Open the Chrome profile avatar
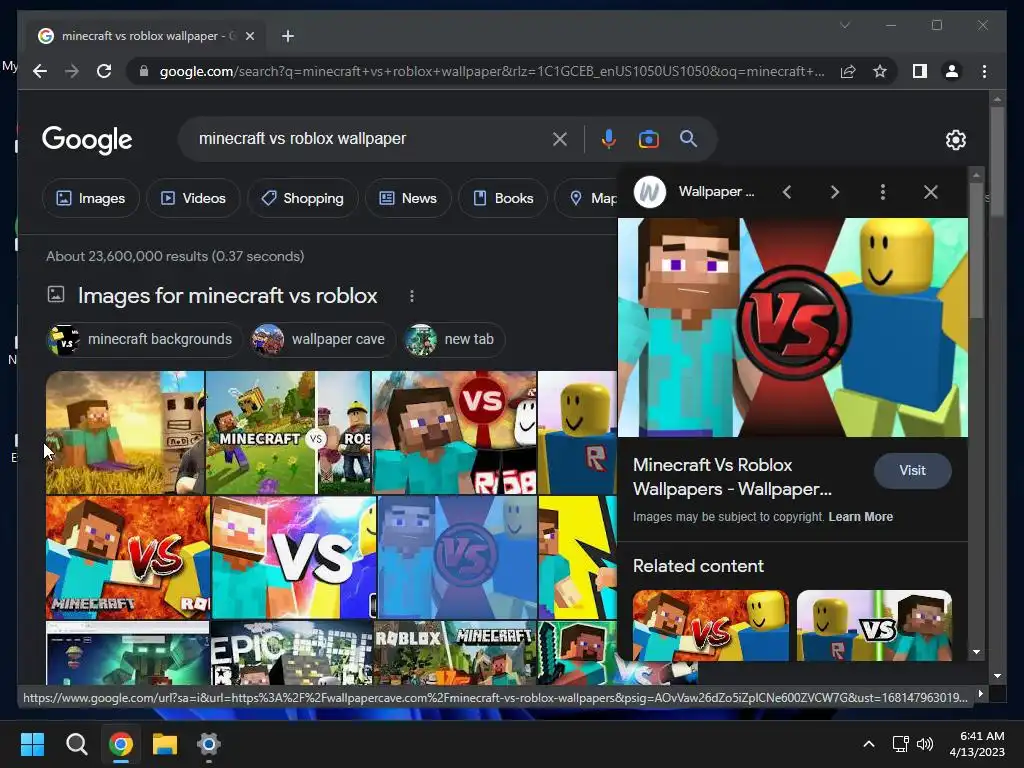This screenshot has width=1024, height=768. (x=952, y=71)
